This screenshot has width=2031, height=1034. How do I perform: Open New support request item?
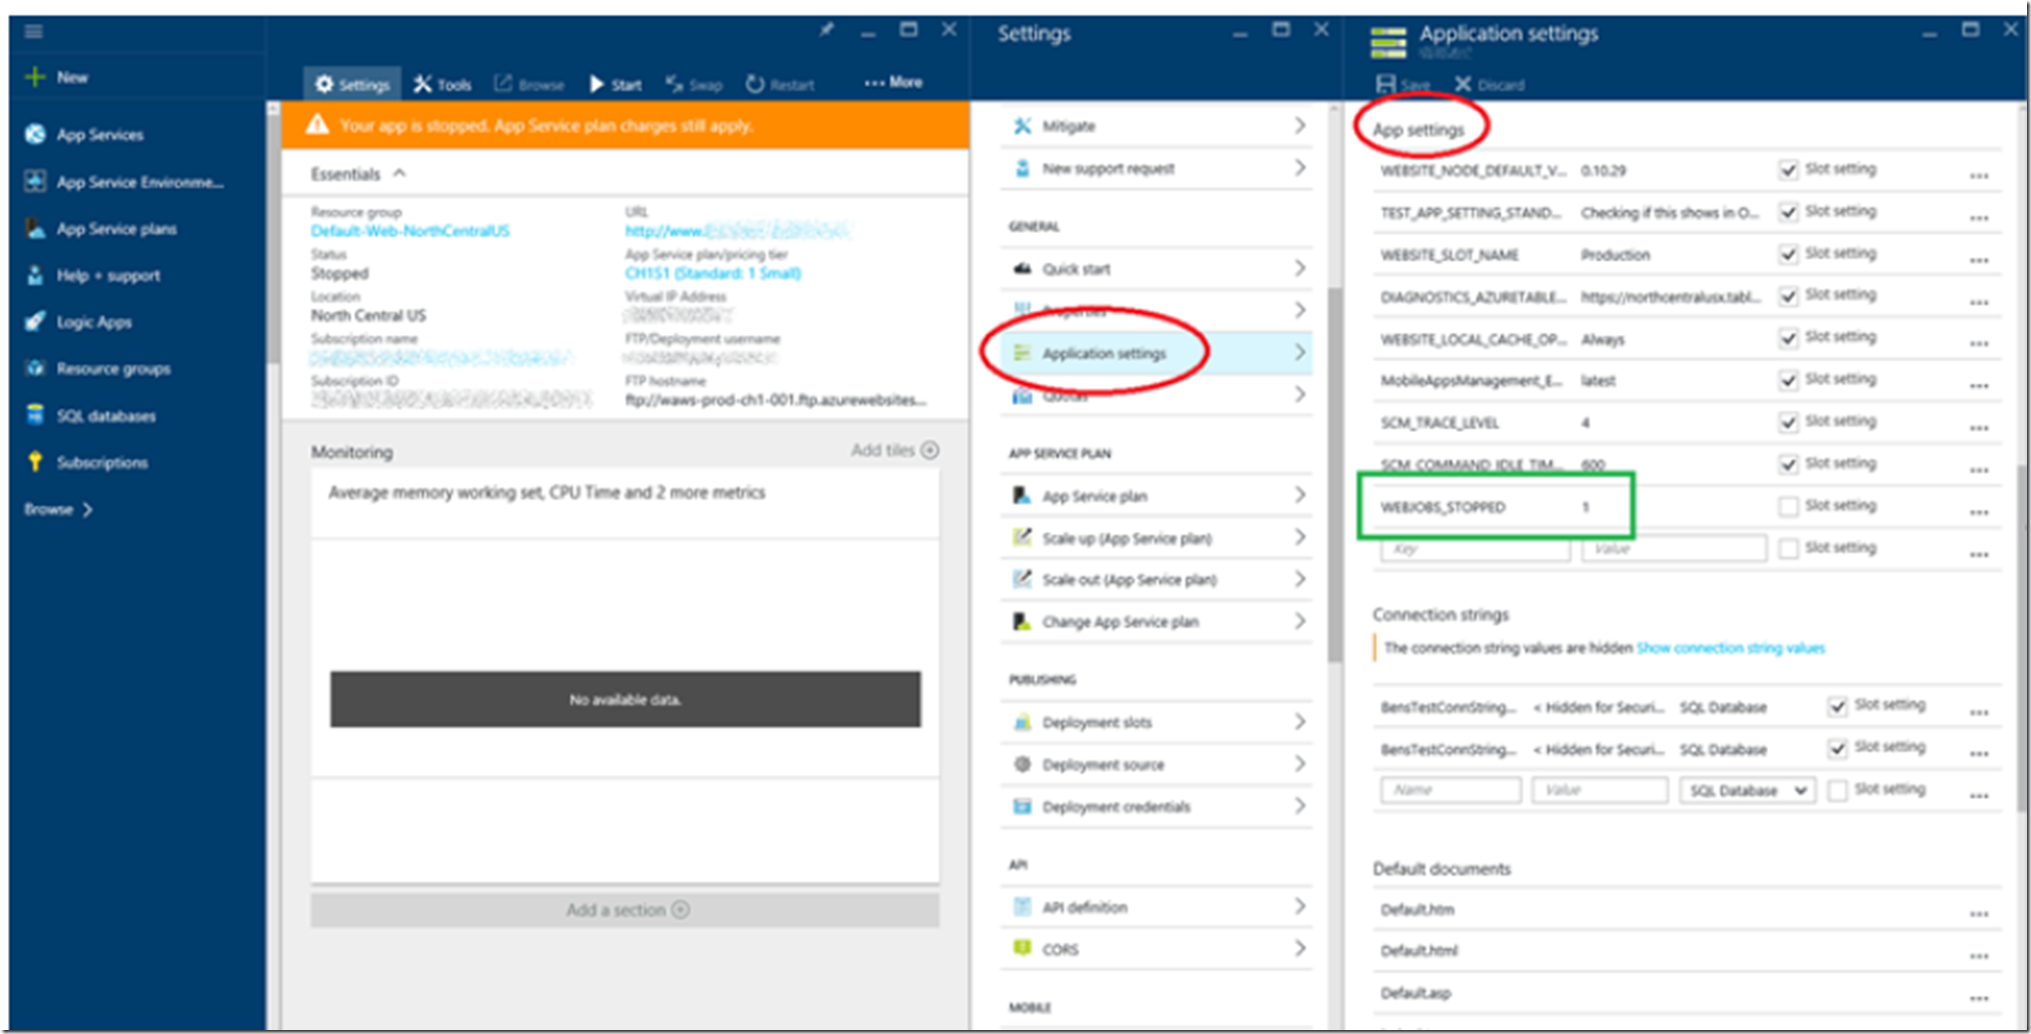click(1158, 168)
